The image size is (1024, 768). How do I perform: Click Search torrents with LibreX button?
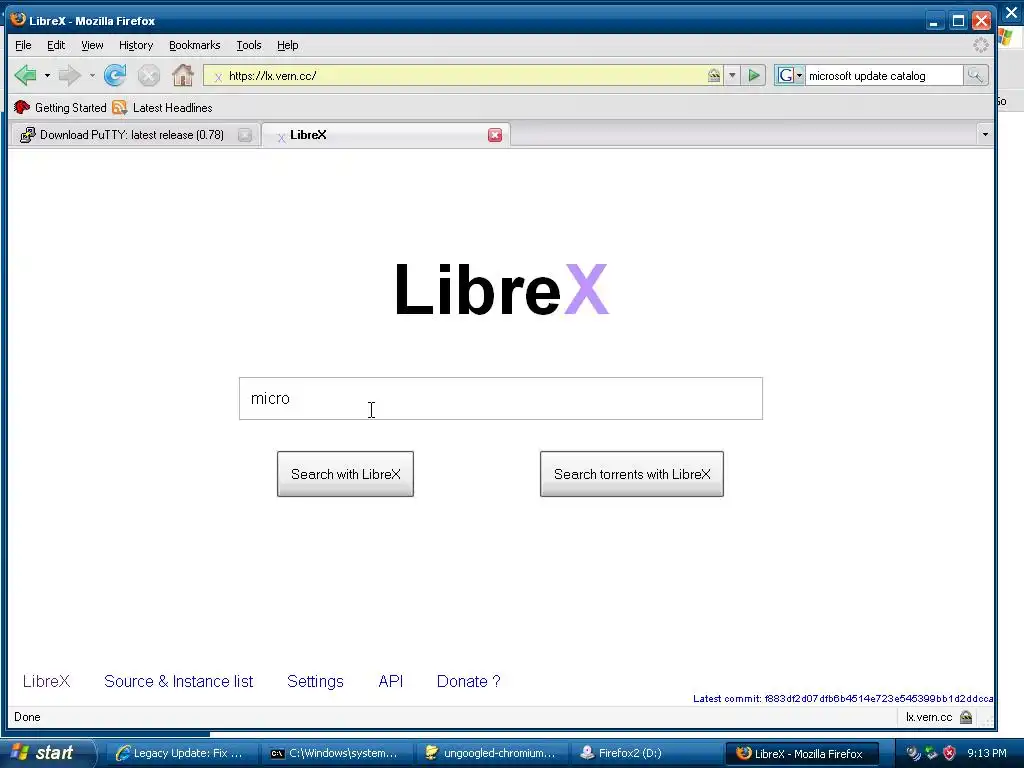[632, 474]
